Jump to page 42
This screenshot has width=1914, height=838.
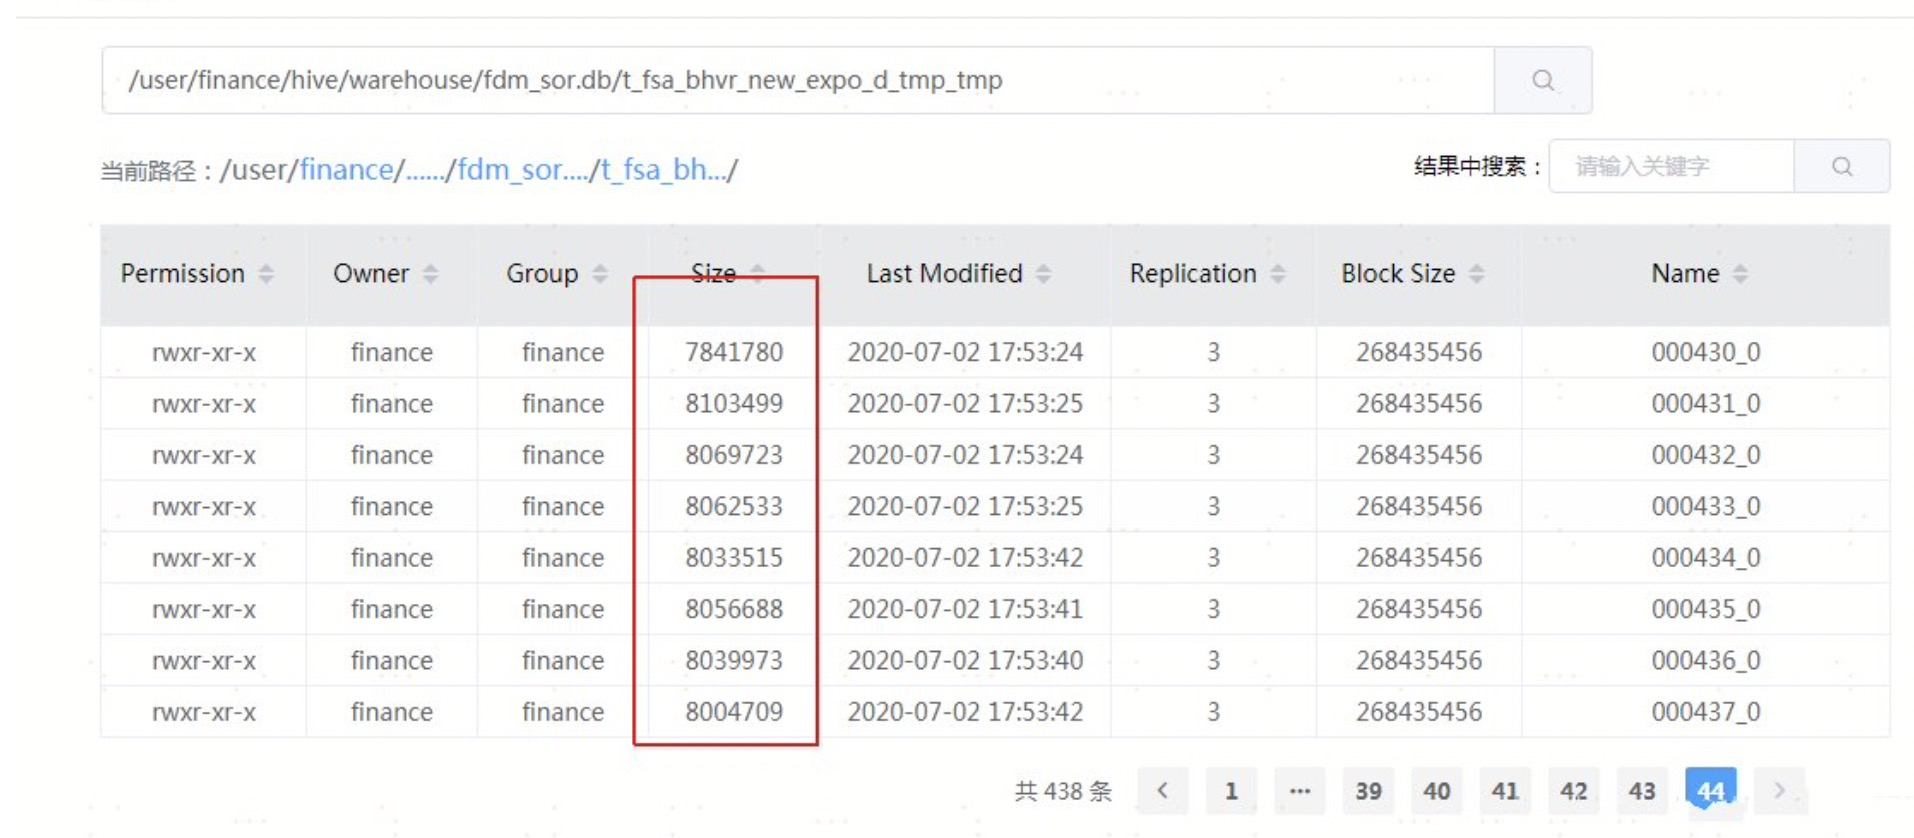[x=1574, y=791]
